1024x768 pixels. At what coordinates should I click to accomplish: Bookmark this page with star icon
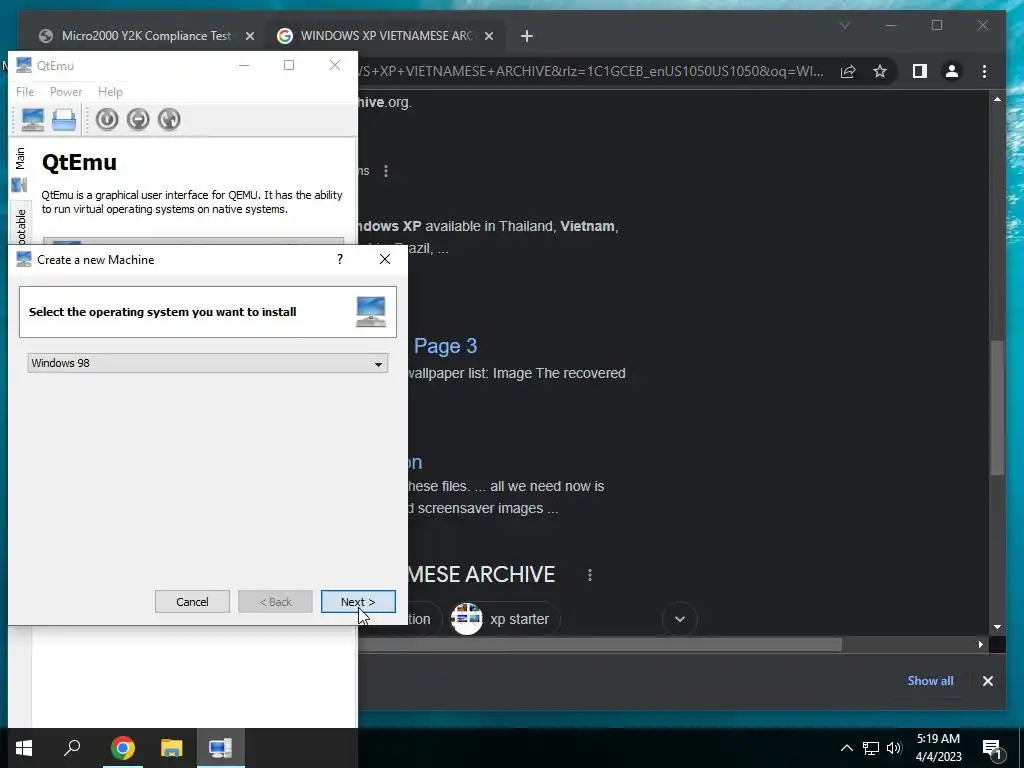(880, 71)
